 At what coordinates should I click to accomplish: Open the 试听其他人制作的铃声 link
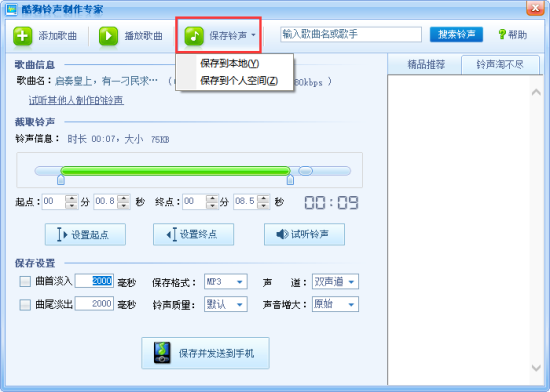(76, 101)
